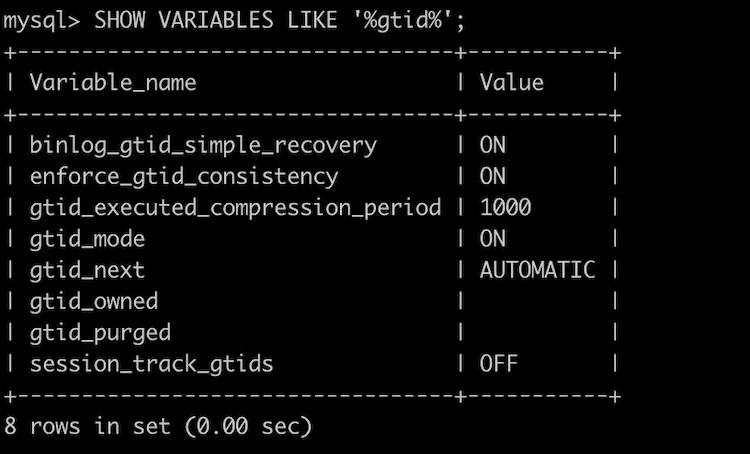Click the AUTOMATIC value for gtid_next
This screenshot has height=454, width=750.
point(537,270)
